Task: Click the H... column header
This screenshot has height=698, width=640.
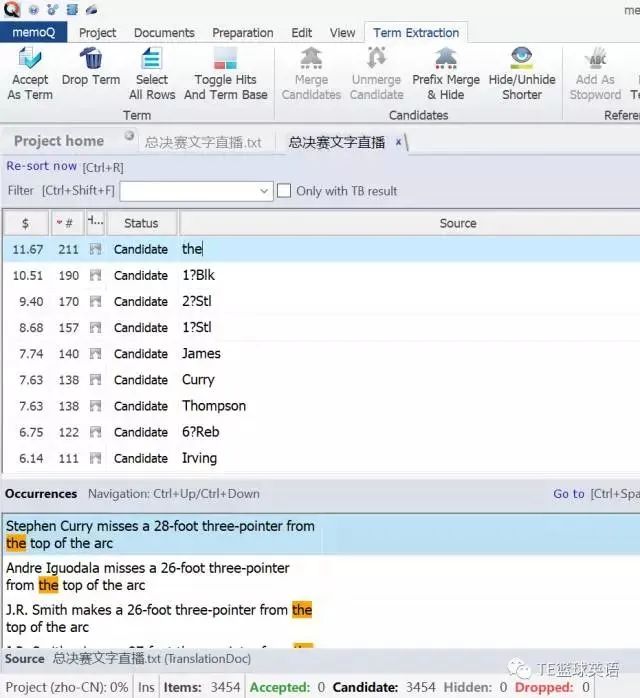Action: (95, 223)
